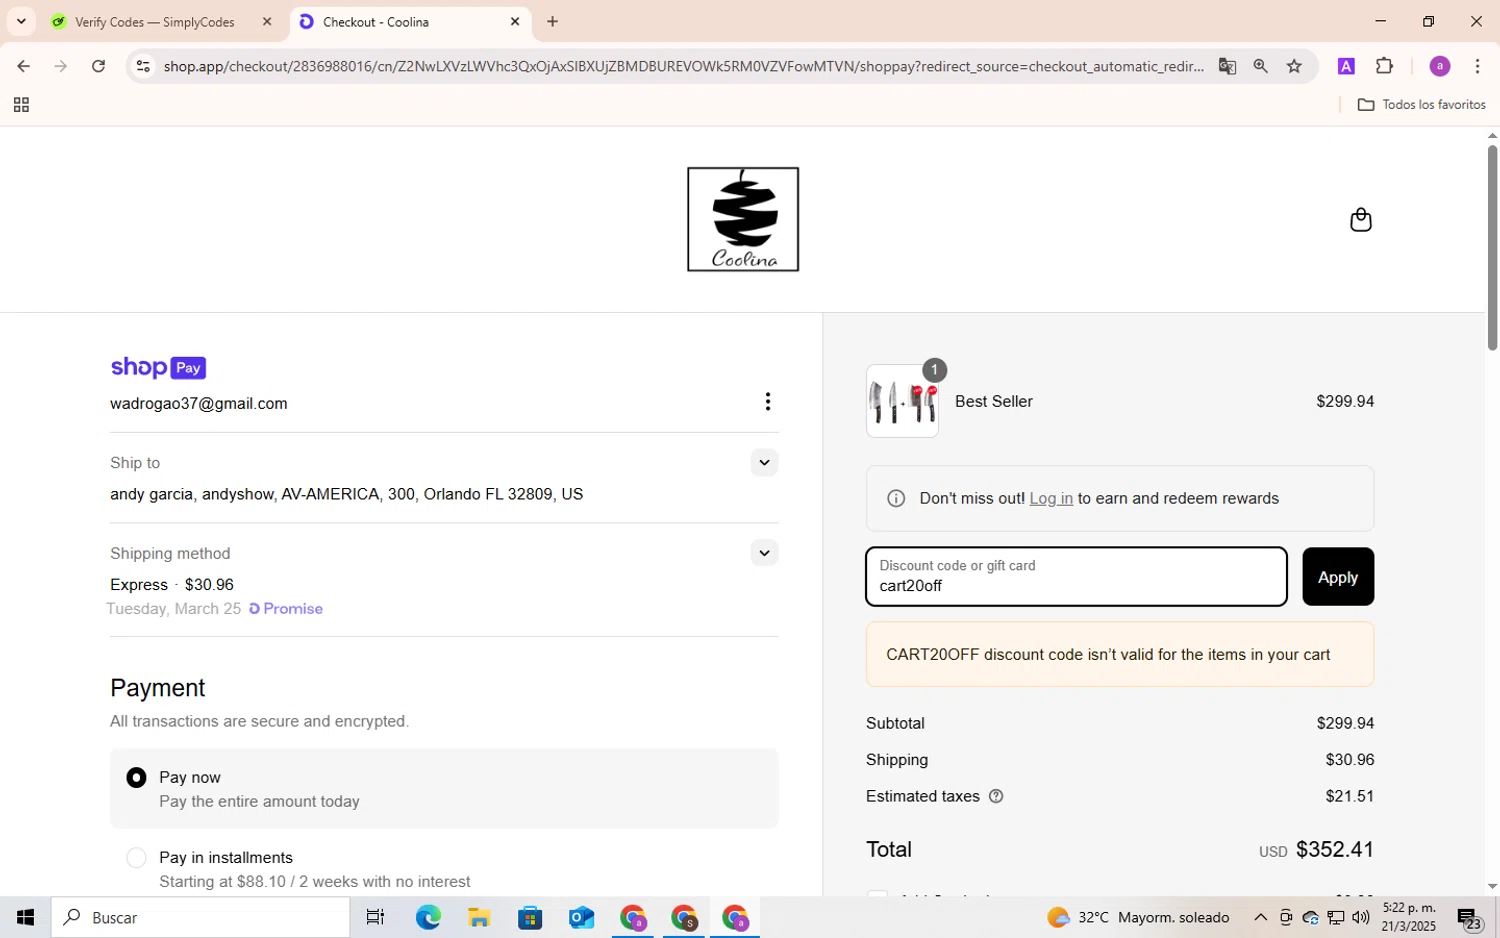Click the Shop Pay logo

[x=158, y=367]
